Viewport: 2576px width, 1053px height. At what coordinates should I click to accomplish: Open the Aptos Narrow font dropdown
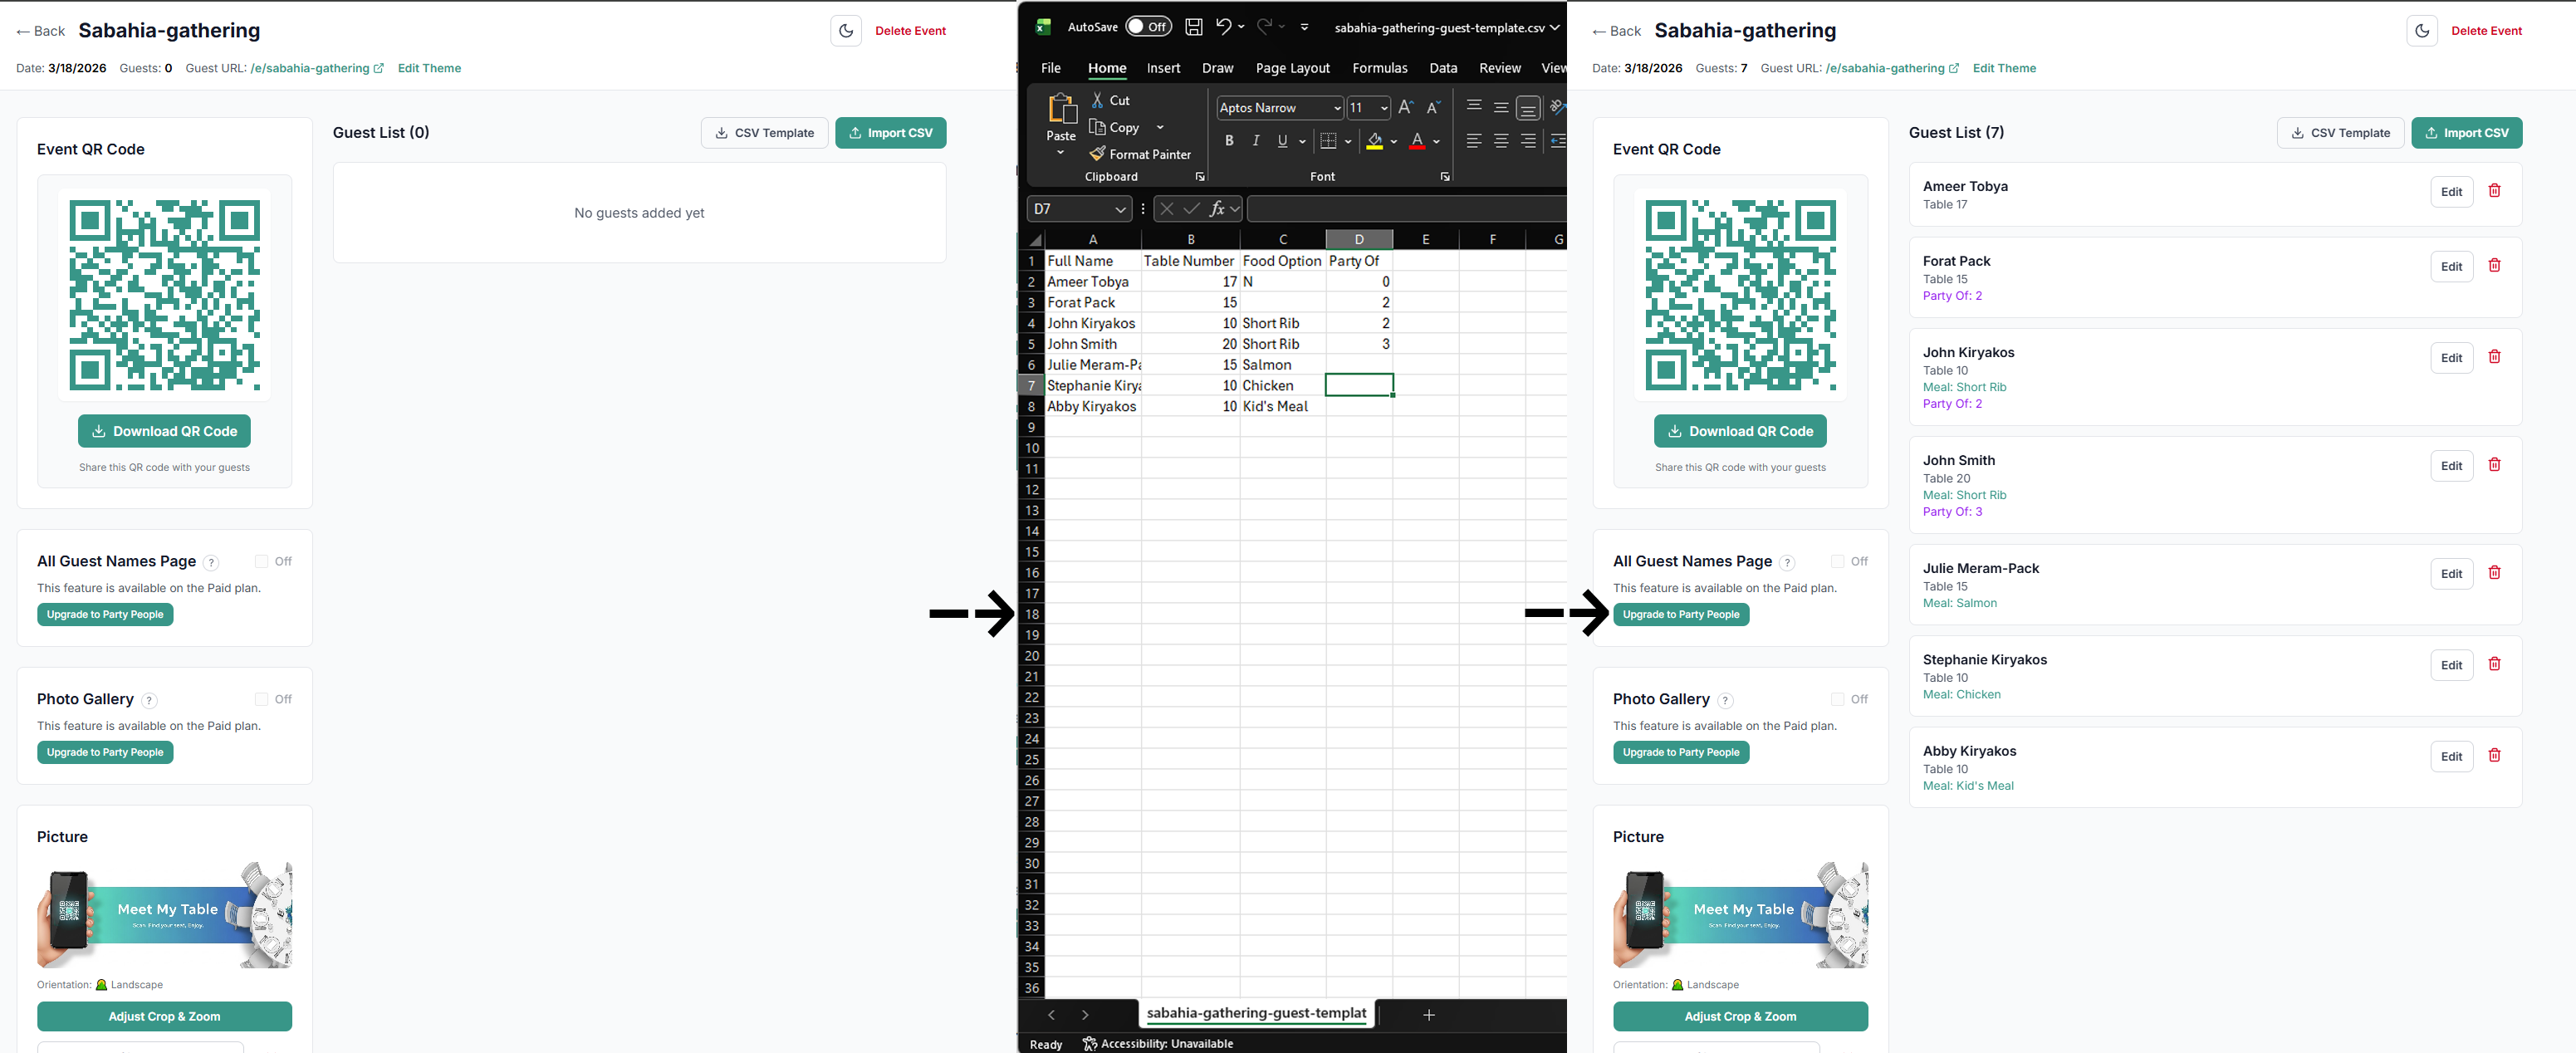[1337, 108]
